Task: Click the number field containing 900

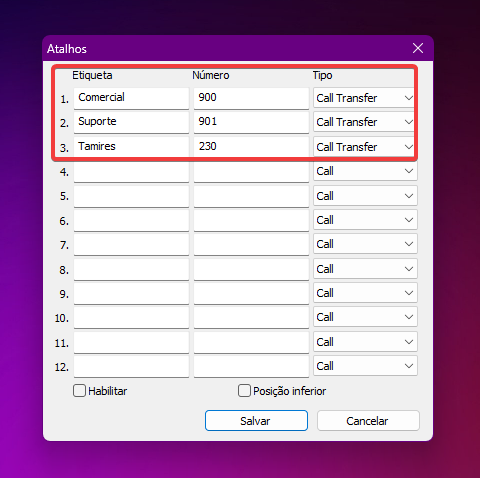Action: tap(251, 98)
